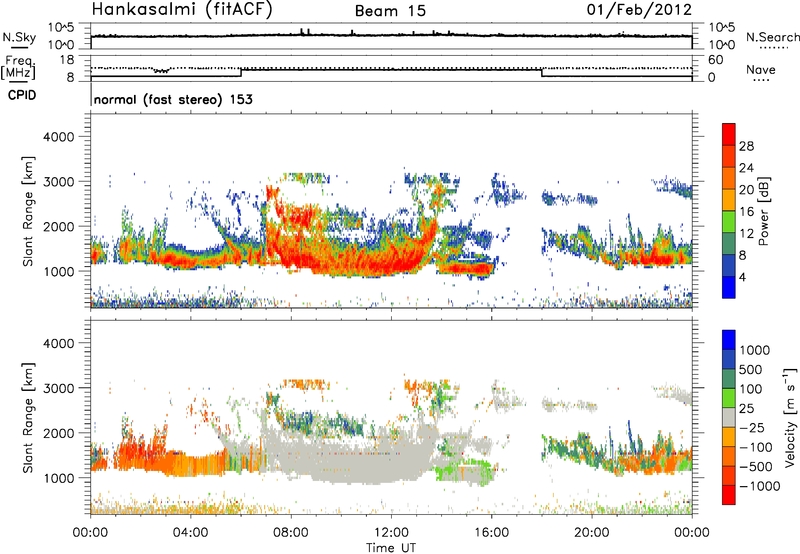Click the '60' tick on the Nave axis
Image resolution: width=800 pixels, height=554 pixels.
pos(715,60)
